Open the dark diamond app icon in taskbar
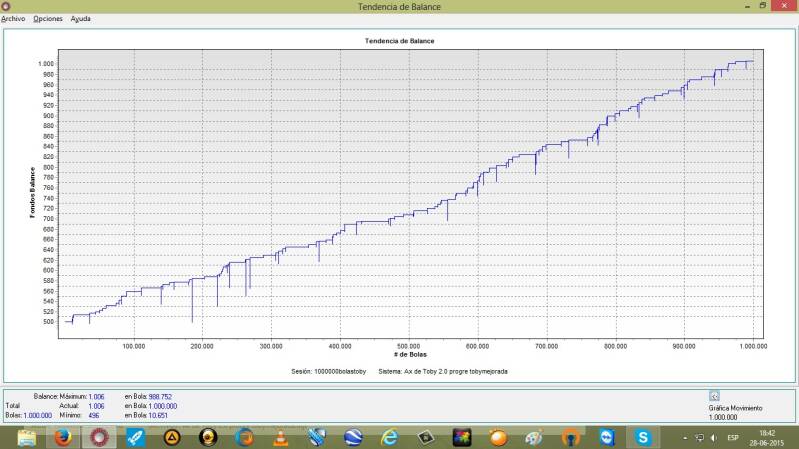 coord(425,437)
